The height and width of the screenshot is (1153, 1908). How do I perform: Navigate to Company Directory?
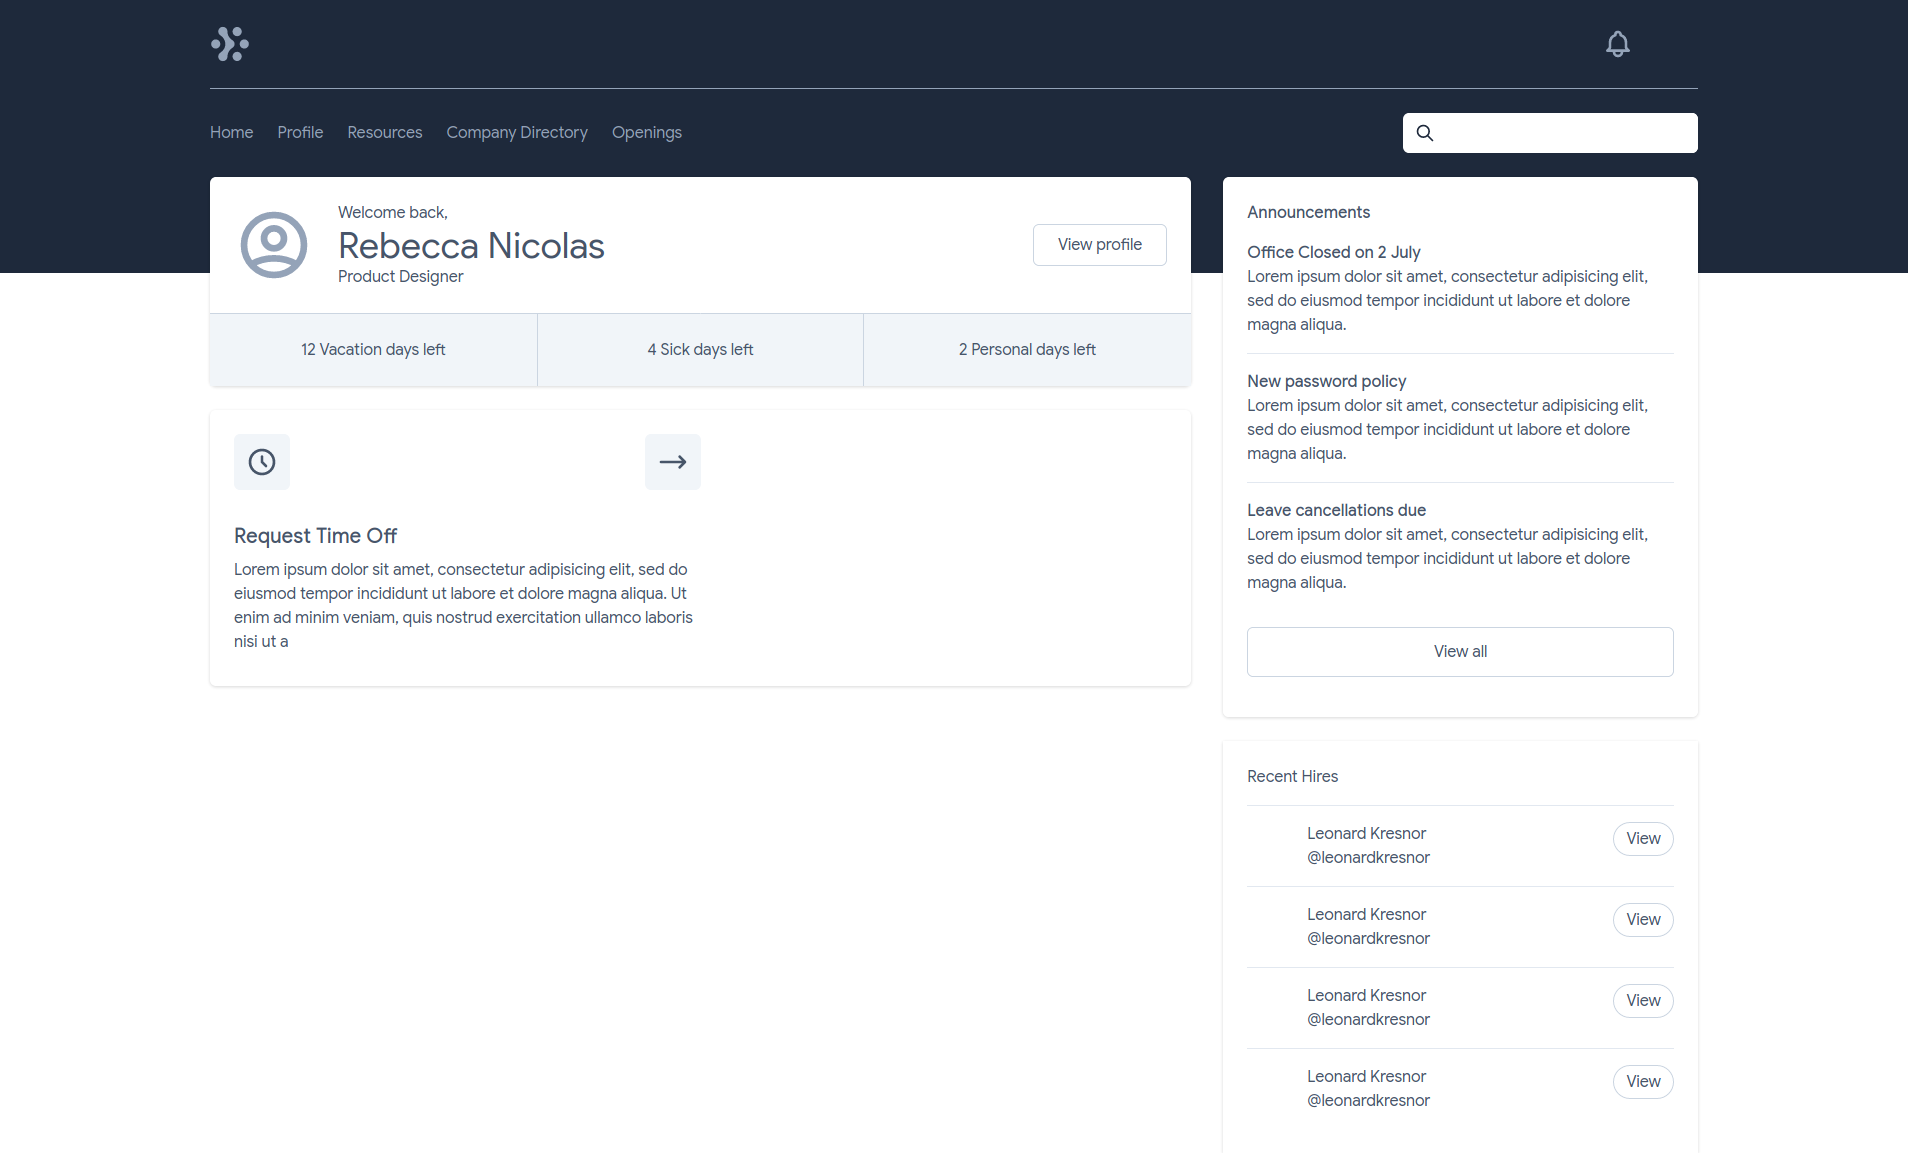click(516, 132)
